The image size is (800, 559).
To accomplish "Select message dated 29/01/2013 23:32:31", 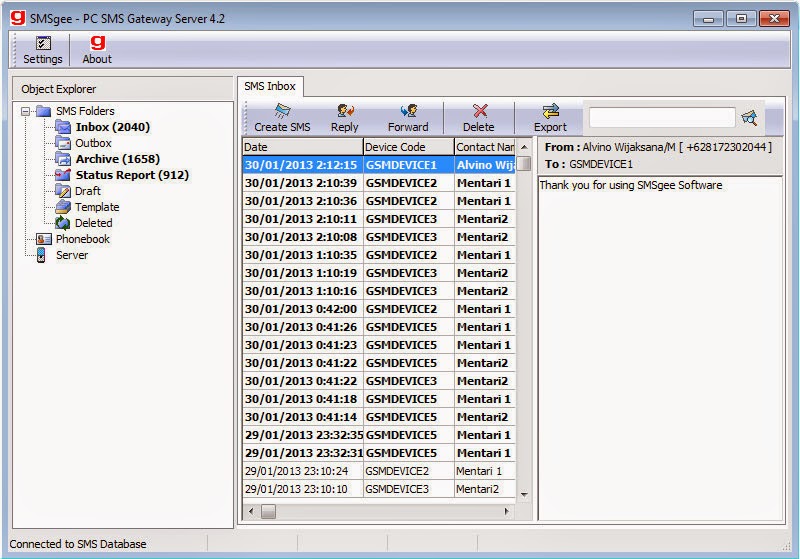I will (379, 453).
